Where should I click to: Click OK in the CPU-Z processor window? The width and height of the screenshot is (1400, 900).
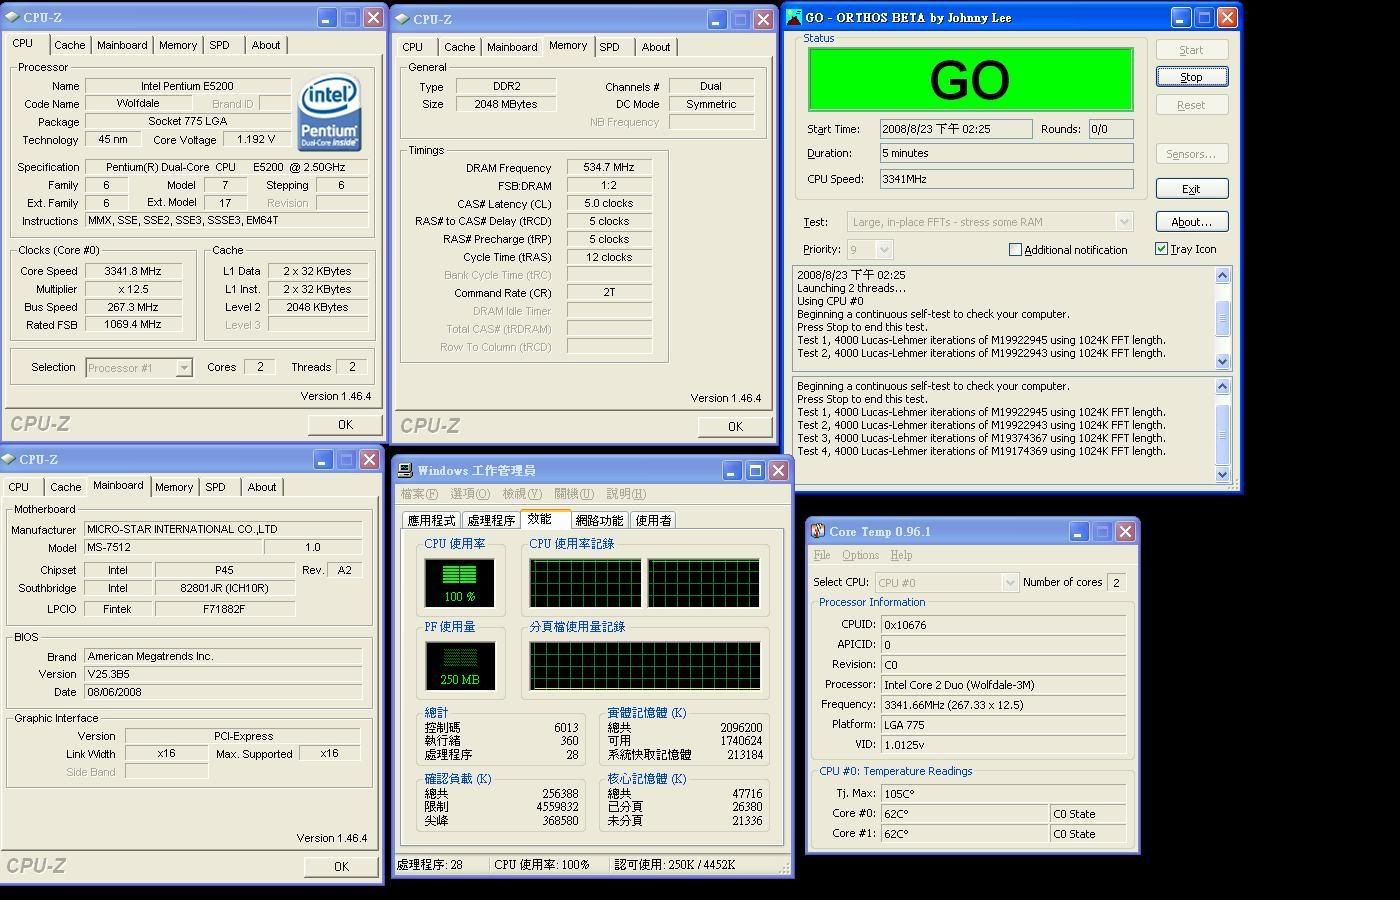(x=345, y=425)
